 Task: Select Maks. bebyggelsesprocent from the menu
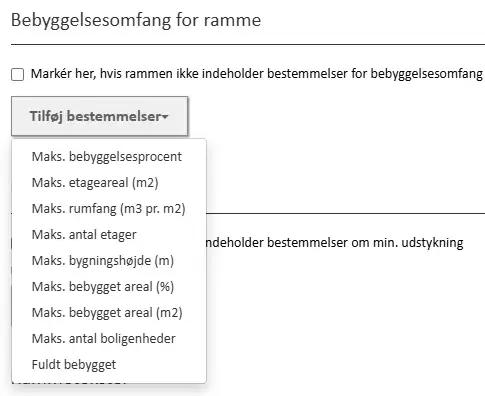coord(109,157)
